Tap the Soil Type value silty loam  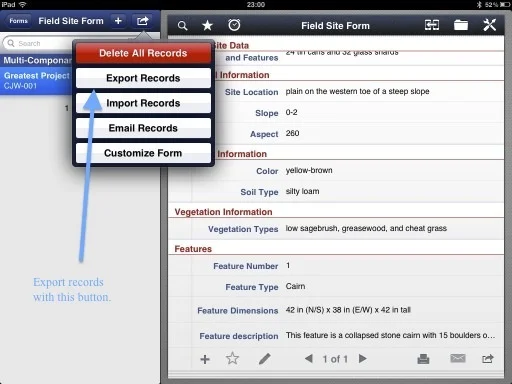(x=302, y=191)
